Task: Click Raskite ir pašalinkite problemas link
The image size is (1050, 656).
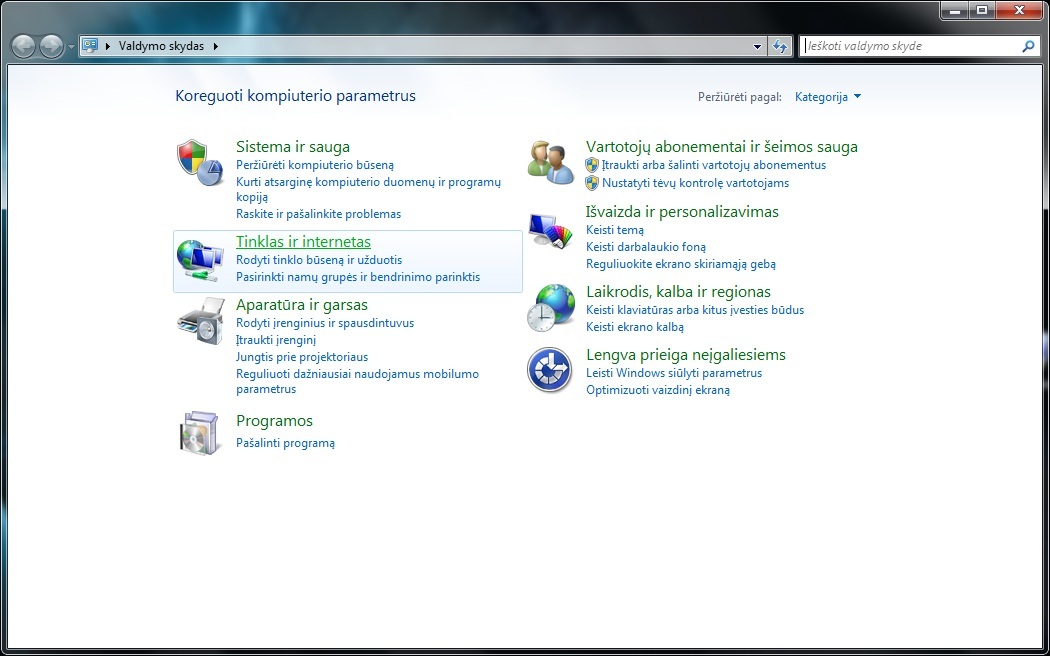Action: click(x=319, y=214)
